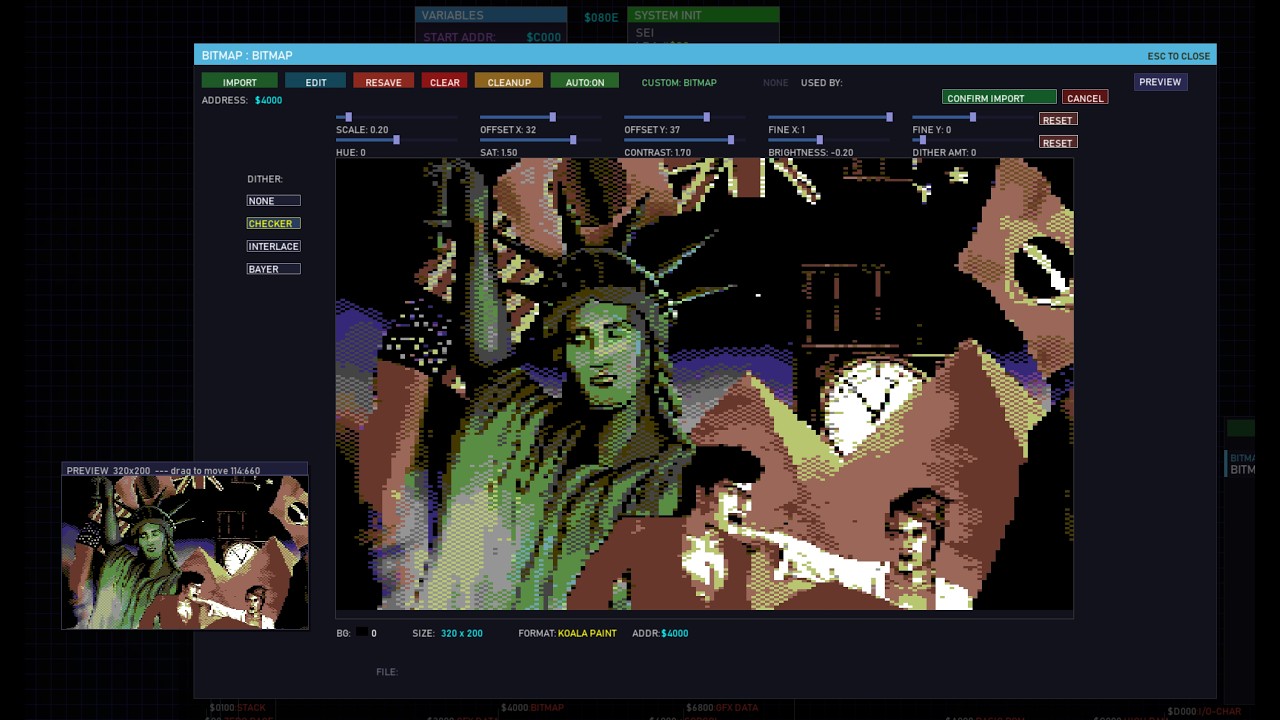Image resolution: width=1280 pixels, height=720 pixels.
Task: Adjust the CONTRAST slider
Action: pos(684,141)
